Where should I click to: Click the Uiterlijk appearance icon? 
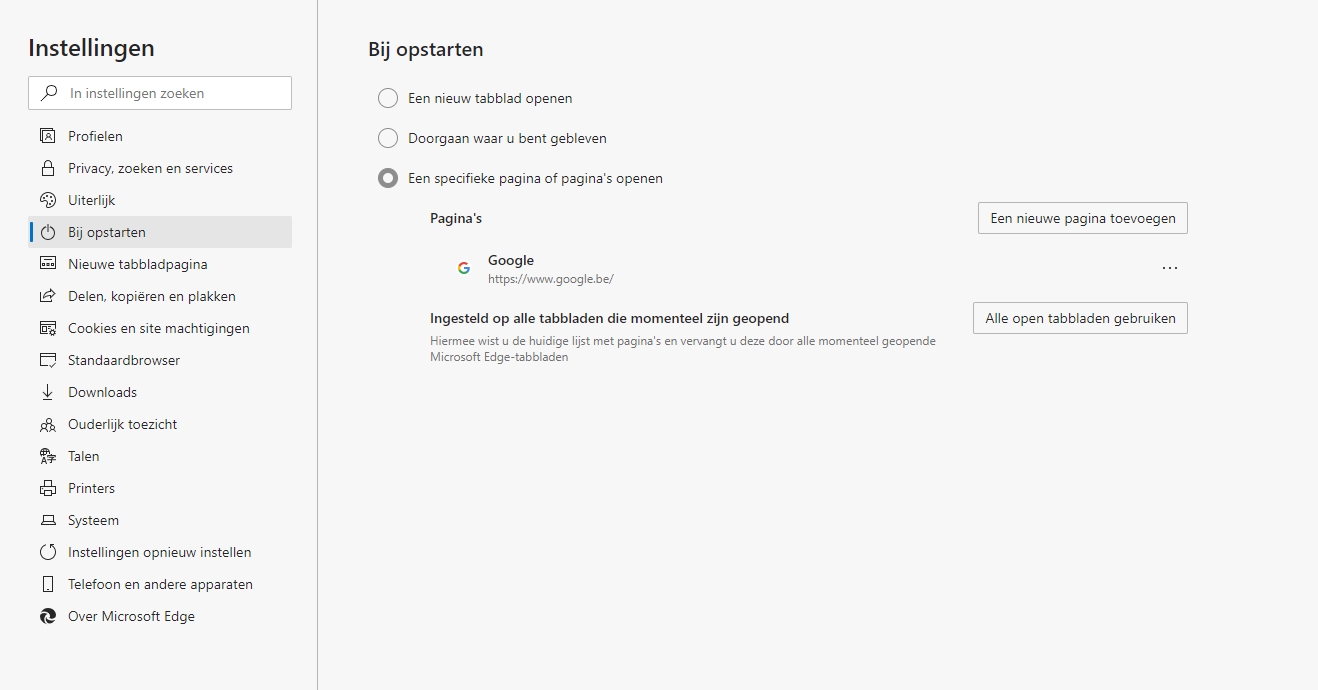tap(48, 199)
